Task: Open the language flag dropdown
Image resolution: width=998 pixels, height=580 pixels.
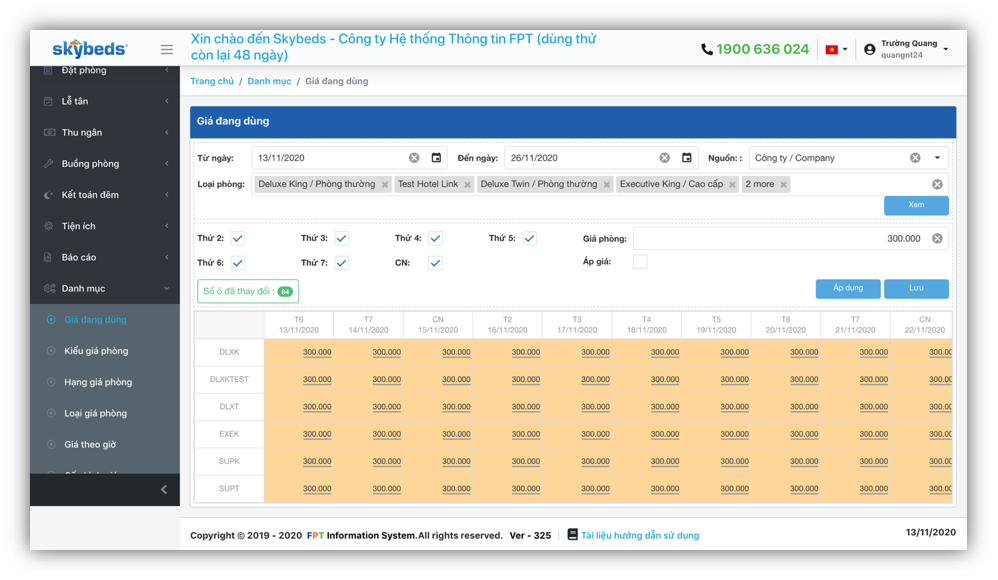Action: click(x=835, y=49)
